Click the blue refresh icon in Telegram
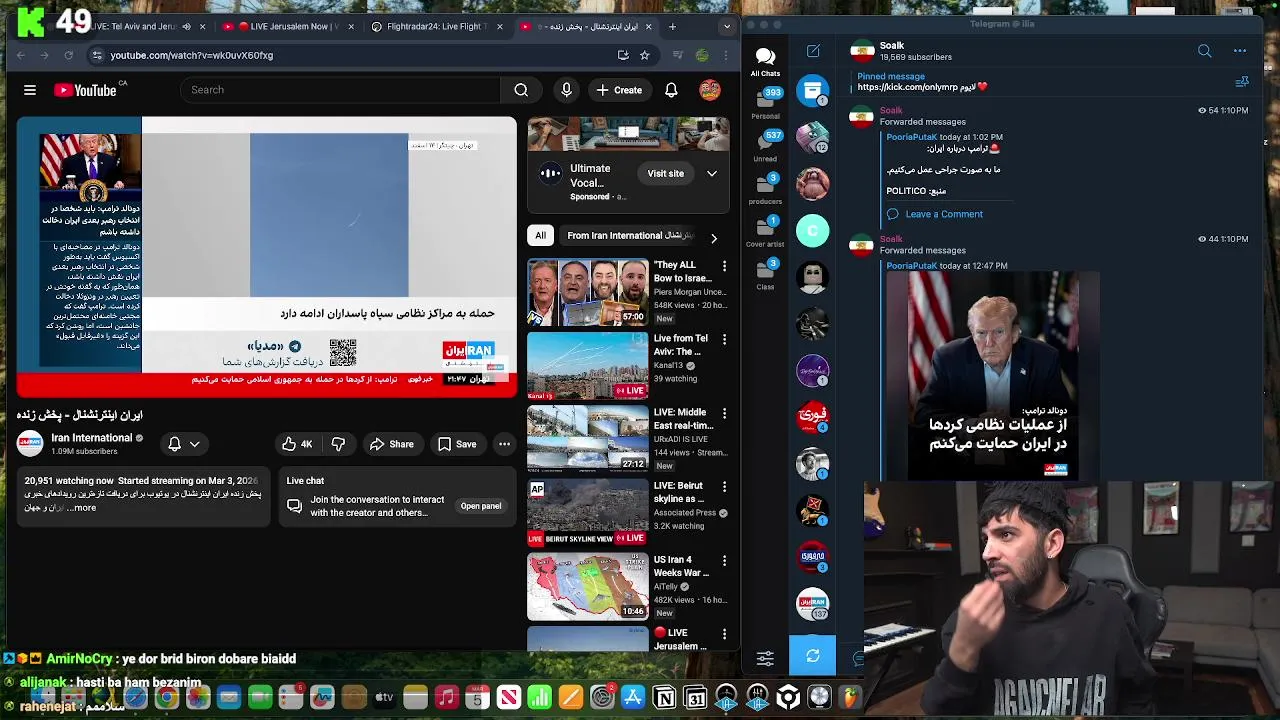 pyautogui.click(x=812, y=656)
